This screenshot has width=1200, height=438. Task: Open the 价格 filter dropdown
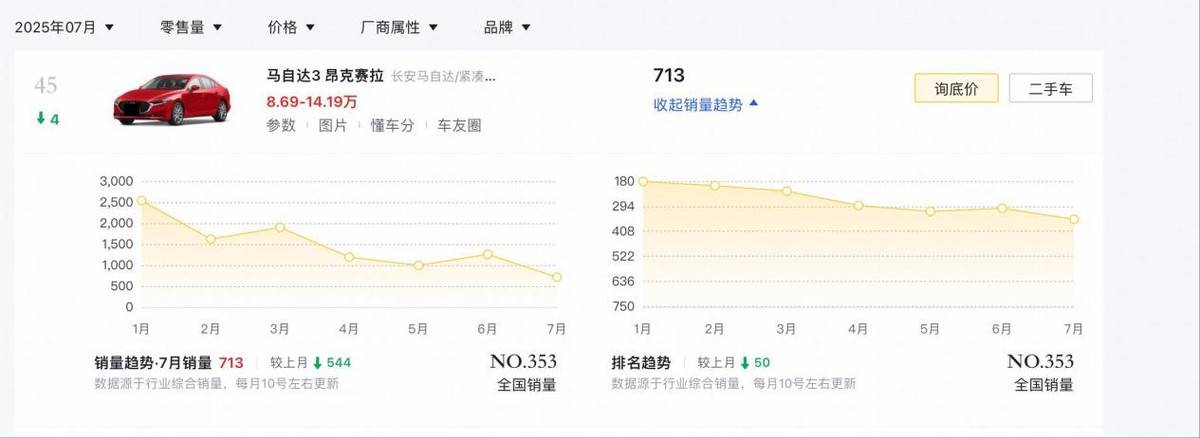tap(291, 28)
